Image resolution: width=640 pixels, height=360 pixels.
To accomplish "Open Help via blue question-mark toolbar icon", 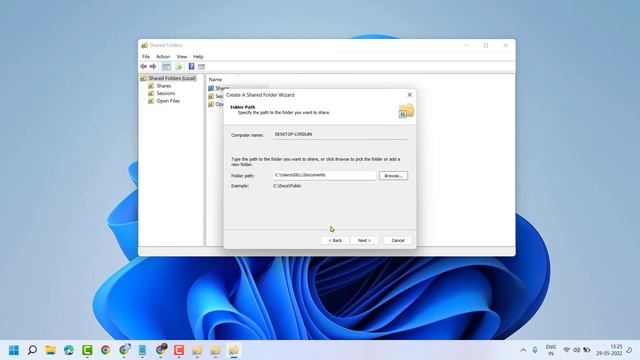I will point(191,67).
